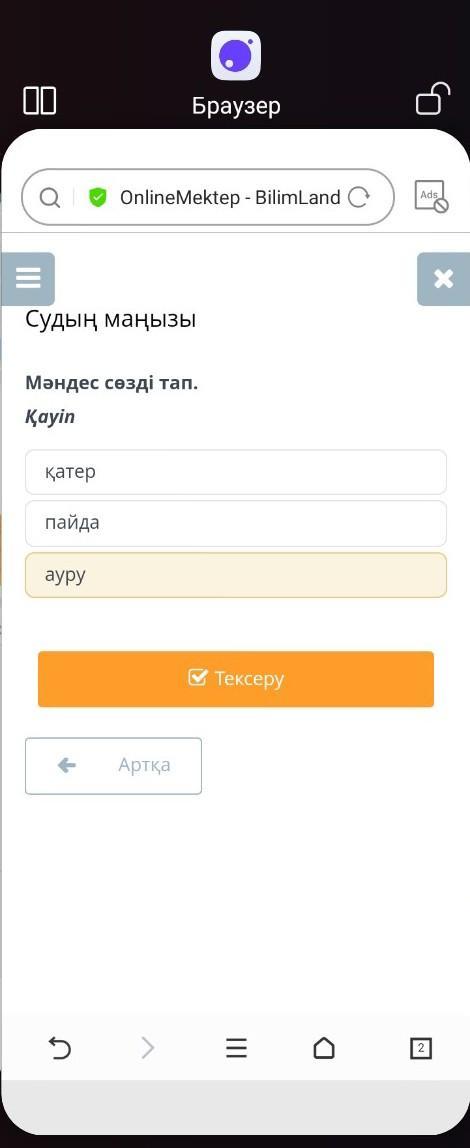Tap the unlock padlock icon
470x1148 pixels.
(x=433, y=99)
